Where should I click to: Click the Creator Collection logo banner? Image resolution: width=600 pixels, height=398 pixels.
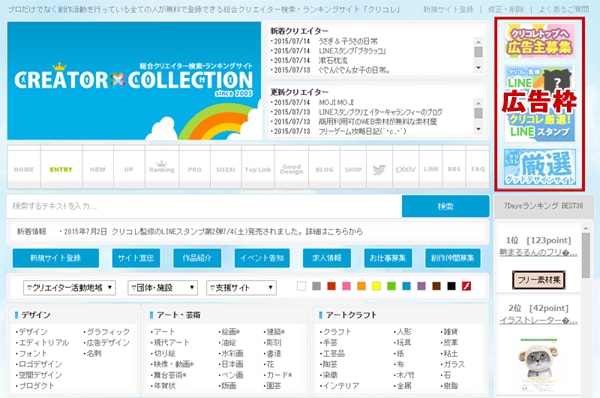[134, 81]
